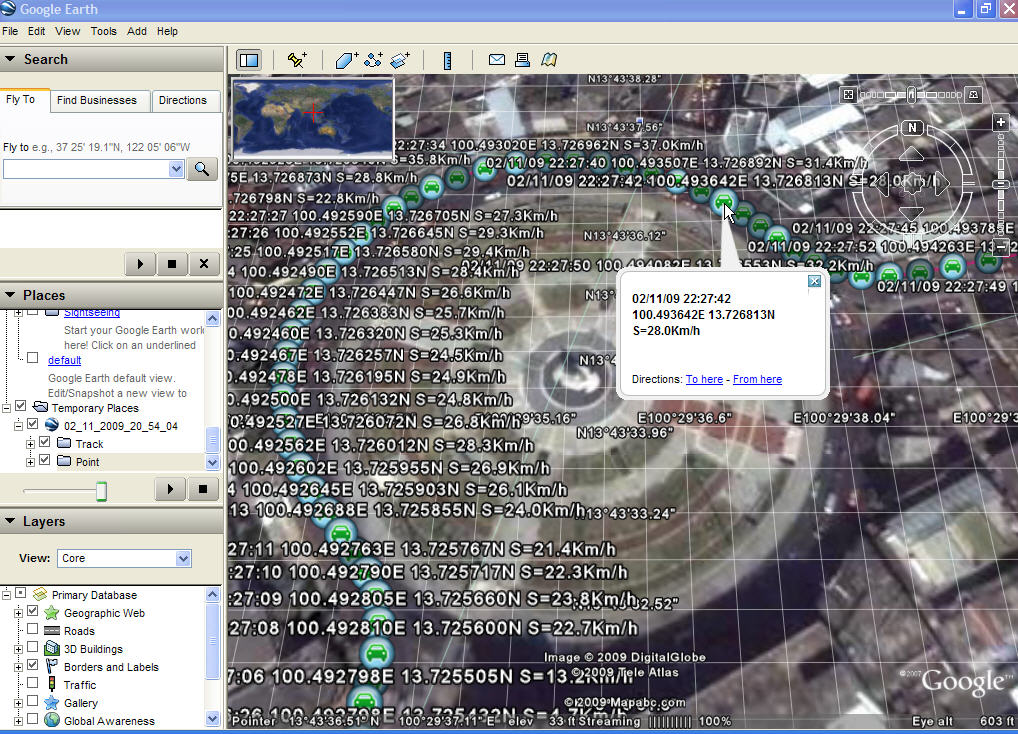
Task: Stop the Places tour
Action: coord(203,489)
